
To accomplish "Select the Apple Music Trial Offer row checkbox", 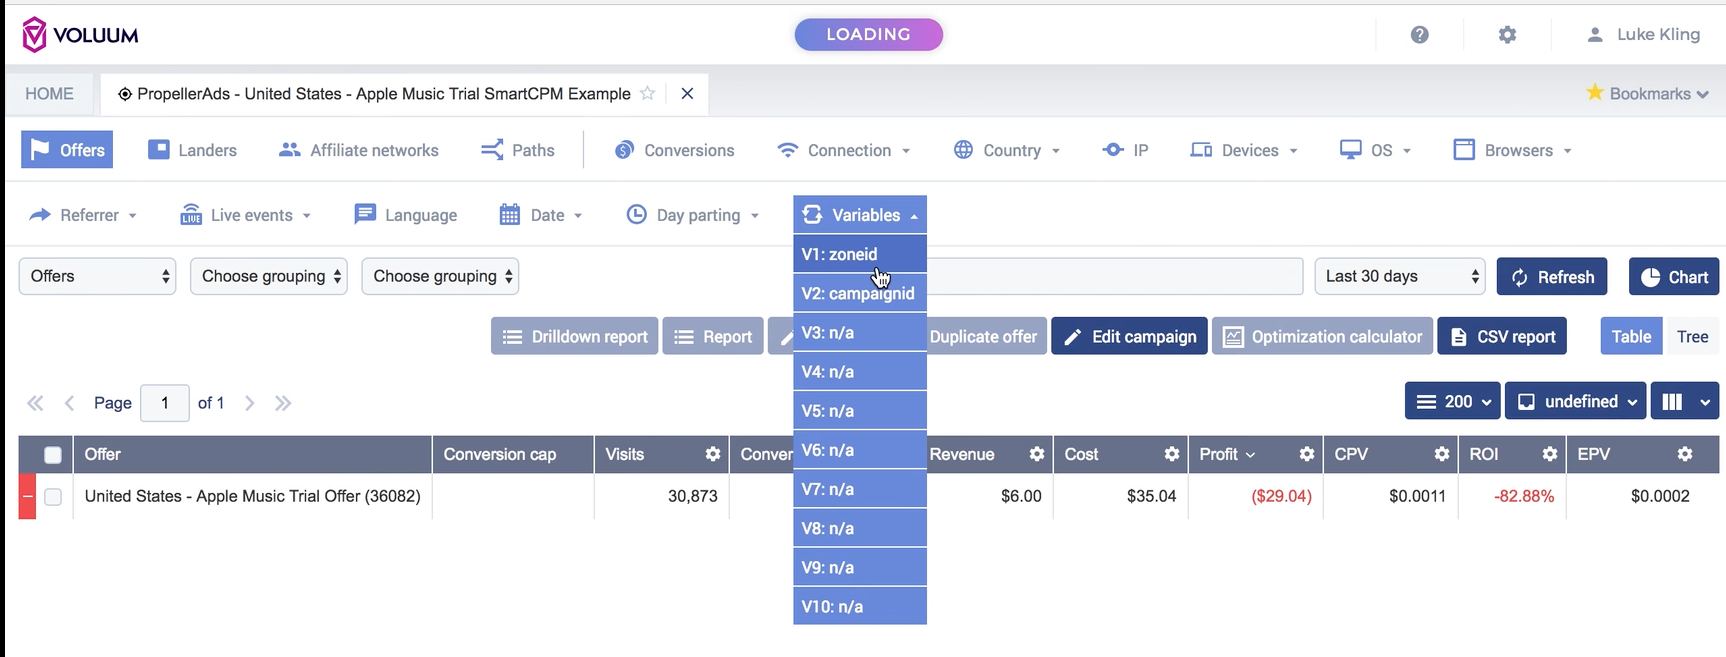I will 53,496.
